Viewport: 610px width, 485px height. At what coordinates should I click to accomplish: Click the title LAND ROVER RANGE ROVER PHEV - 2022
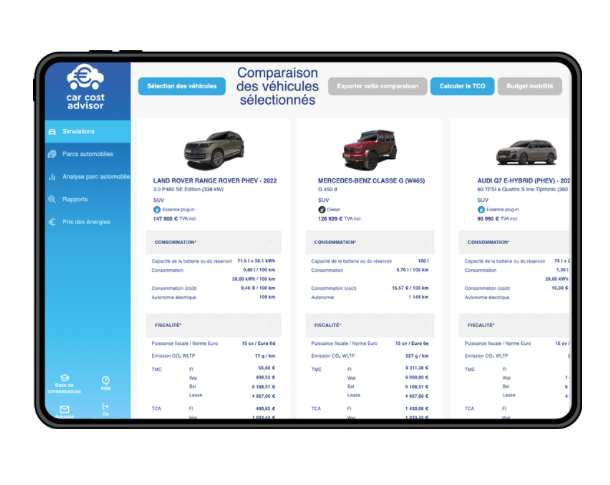tap(215, 180)
